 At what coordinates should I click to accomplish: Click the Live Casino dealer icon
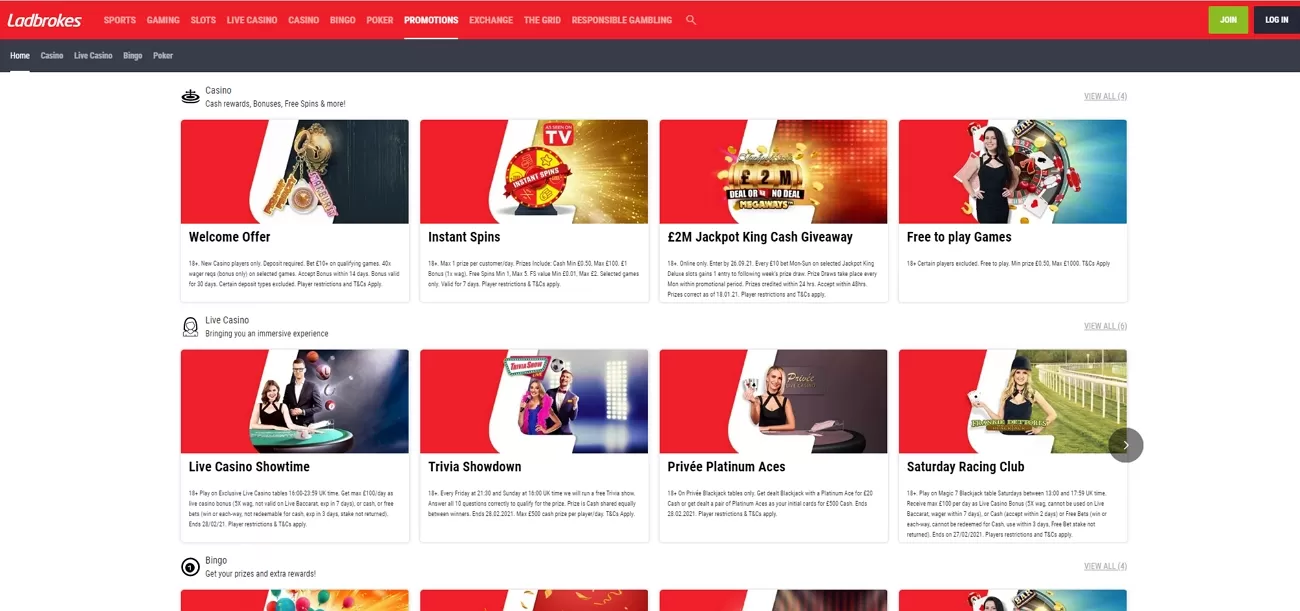coord(190,327)
